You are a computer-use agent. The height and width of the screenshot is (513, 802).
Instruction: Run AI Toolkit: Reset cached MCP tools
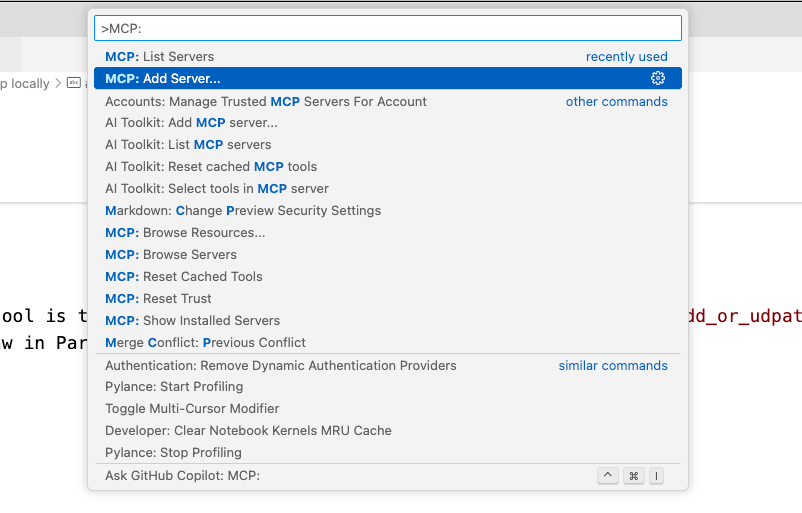pyautogui.click(x=388, y=167)
